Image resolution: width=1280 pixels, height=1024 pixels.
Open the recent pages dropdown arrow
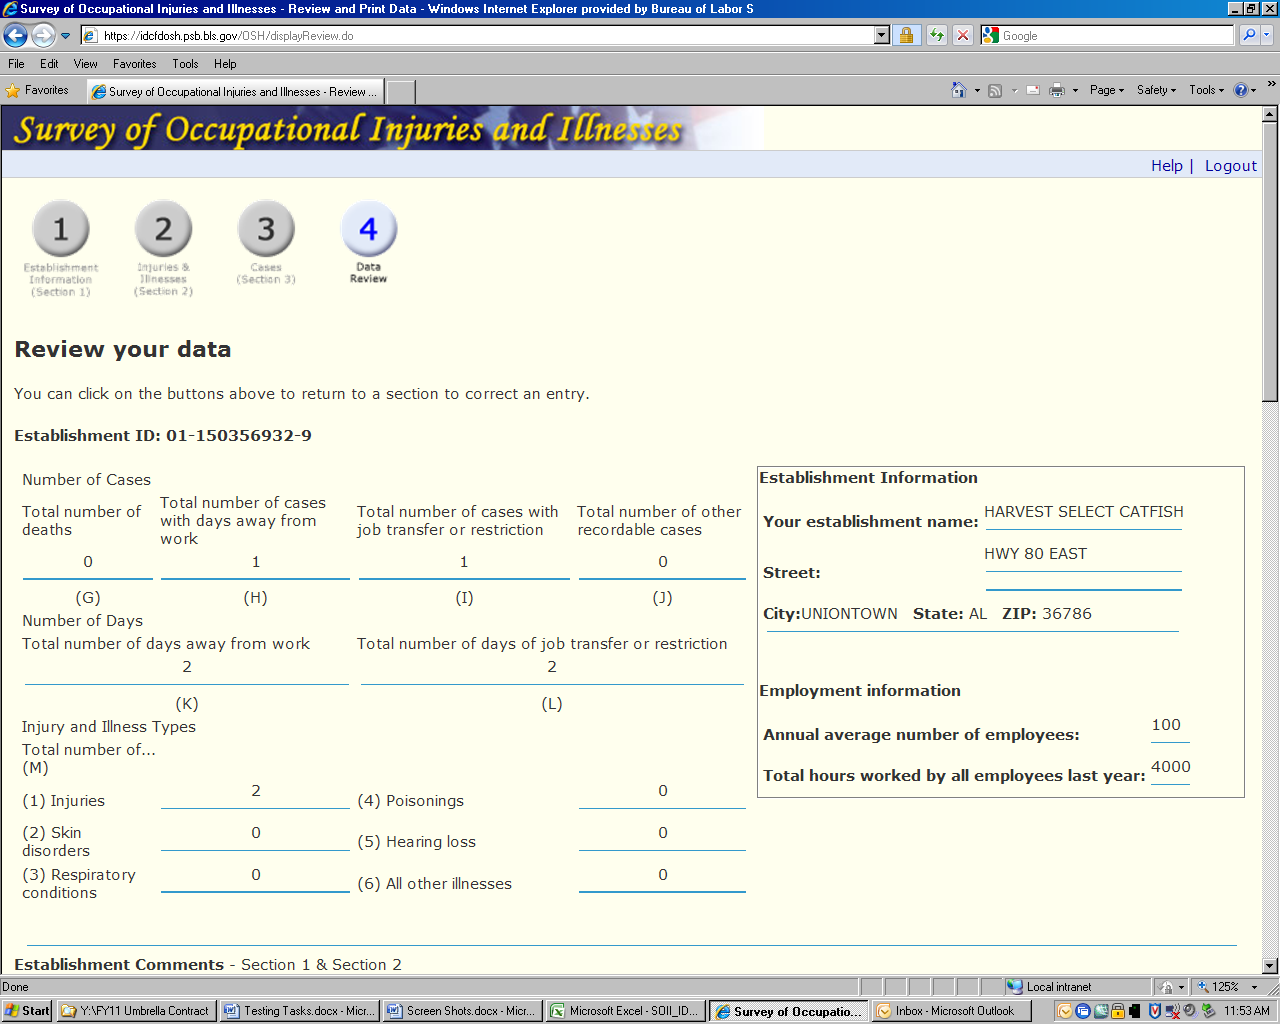click(x=66, y=36)
